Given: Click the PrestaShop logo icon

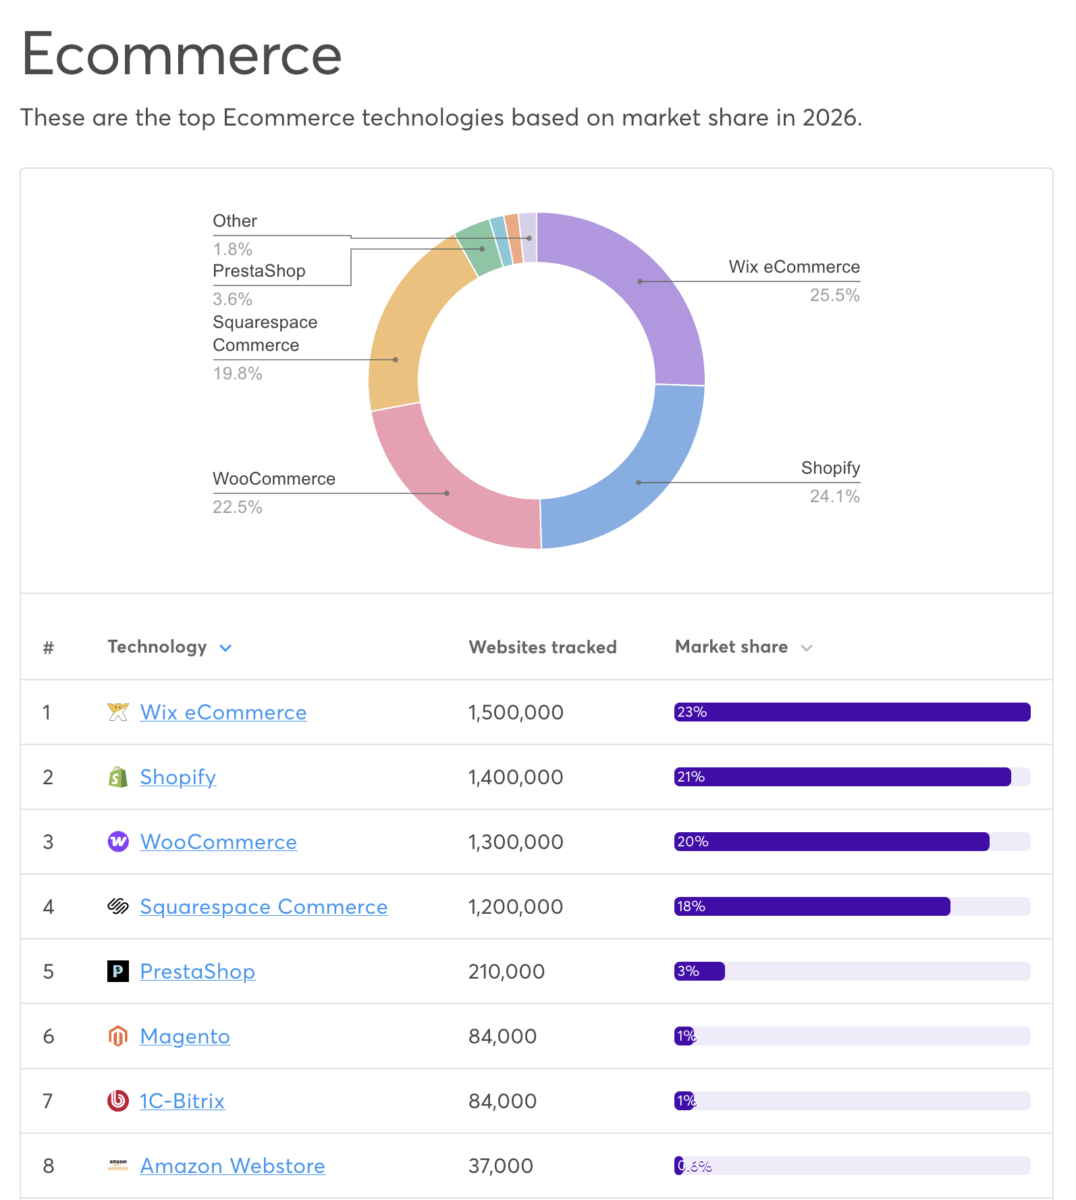Looking at the screenshot, I should [118, 971].
